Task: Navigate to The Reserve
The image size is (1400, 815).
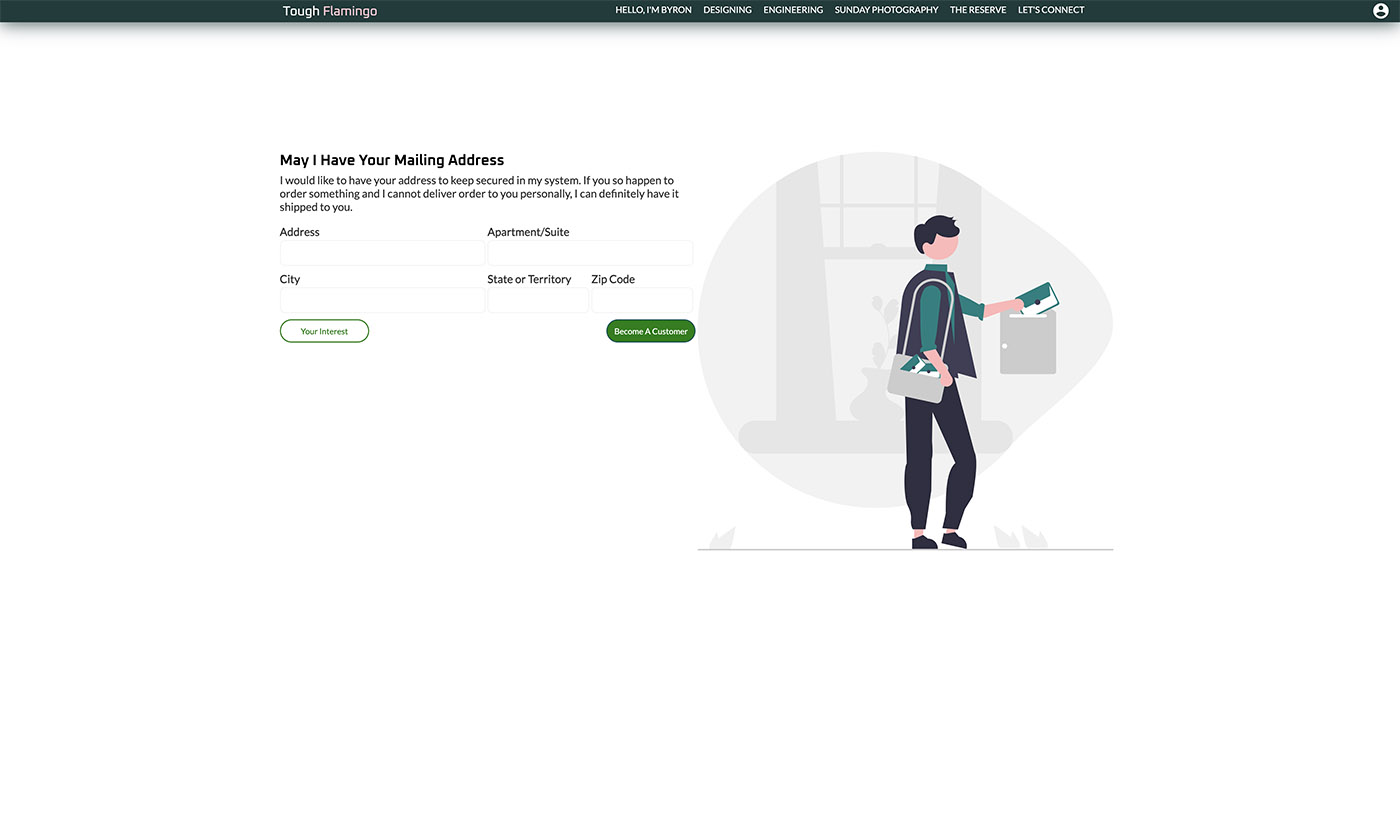Action: 978,10
